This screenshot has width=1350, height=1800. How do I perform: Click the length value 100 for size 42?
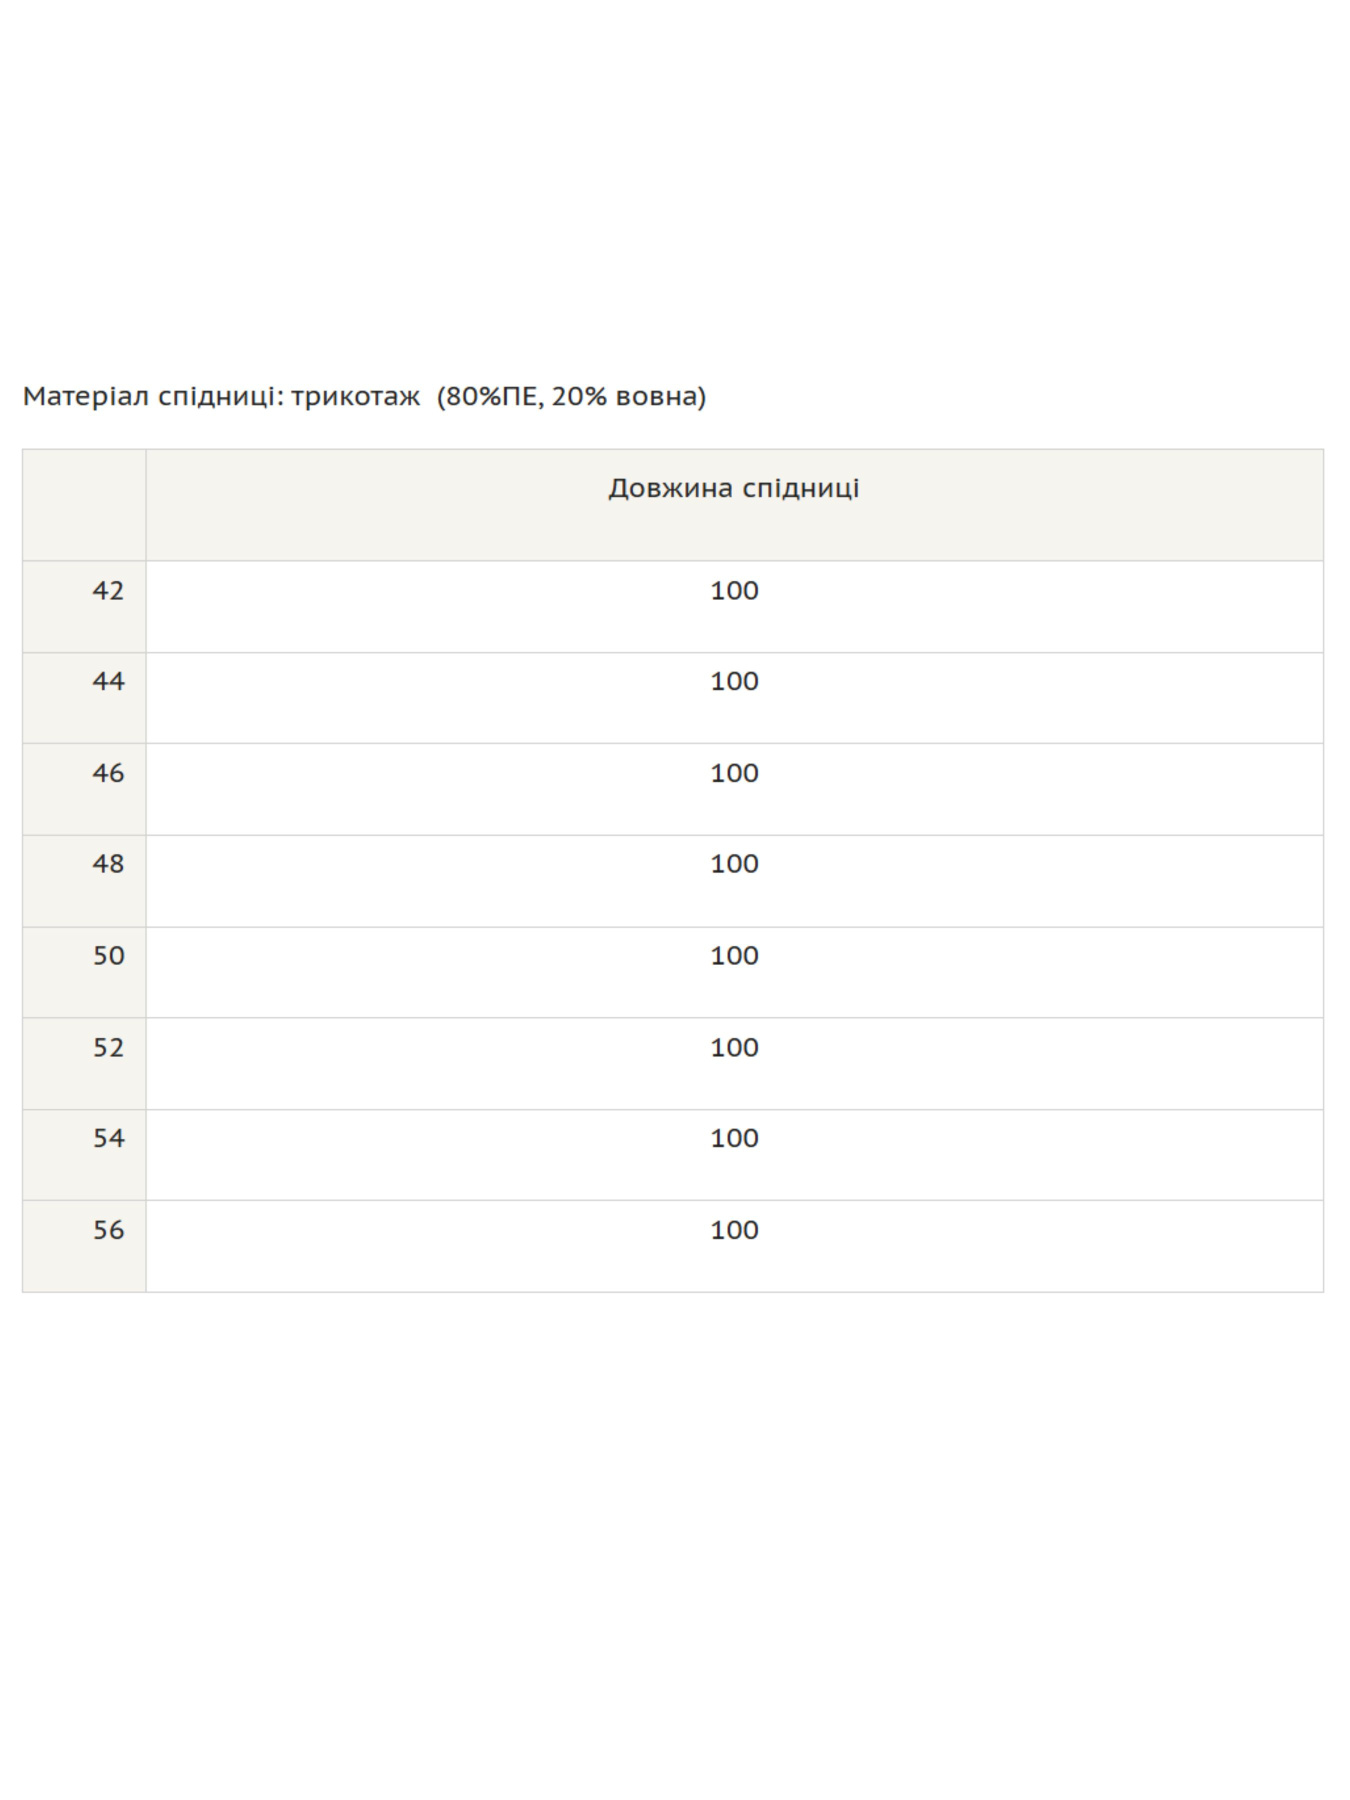(x=734, y=591)
